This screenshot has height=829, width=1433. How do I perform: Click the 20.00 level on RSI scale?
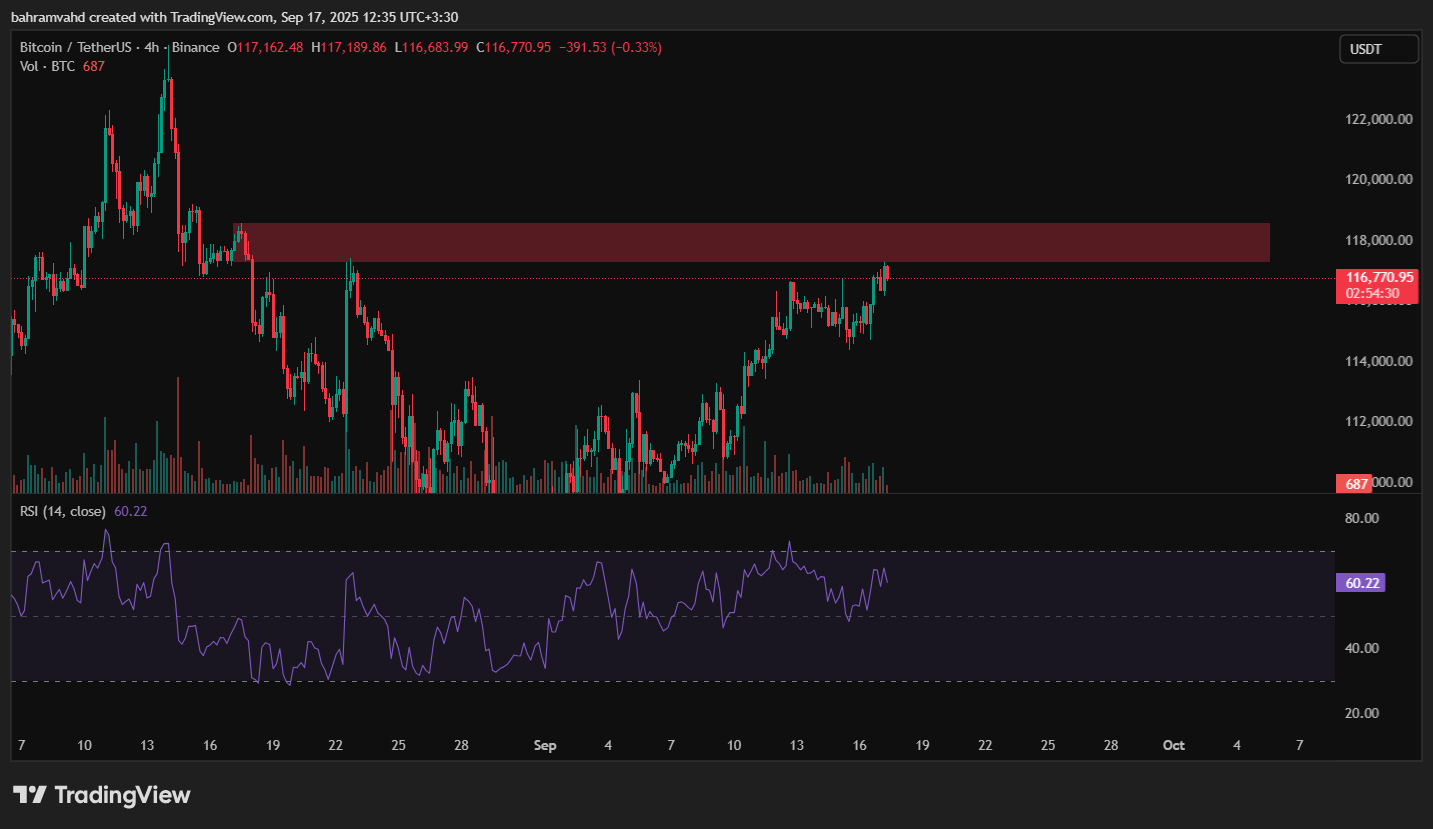pyautogui.click(x=1363, y=713)
